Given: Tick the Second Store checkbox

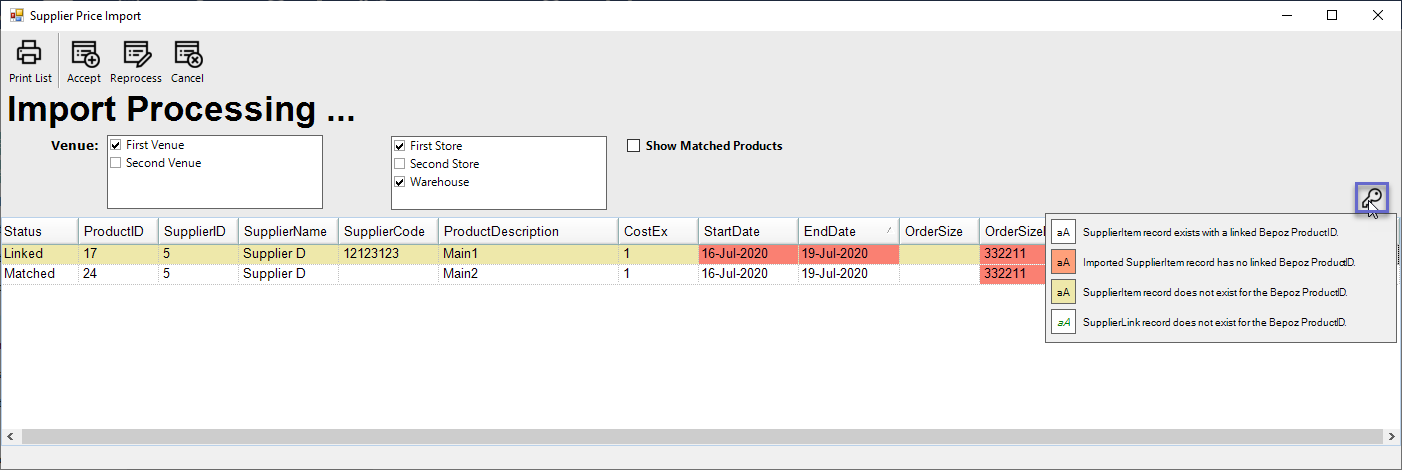Looking at the screenshot, I should (x=400, y=164).
